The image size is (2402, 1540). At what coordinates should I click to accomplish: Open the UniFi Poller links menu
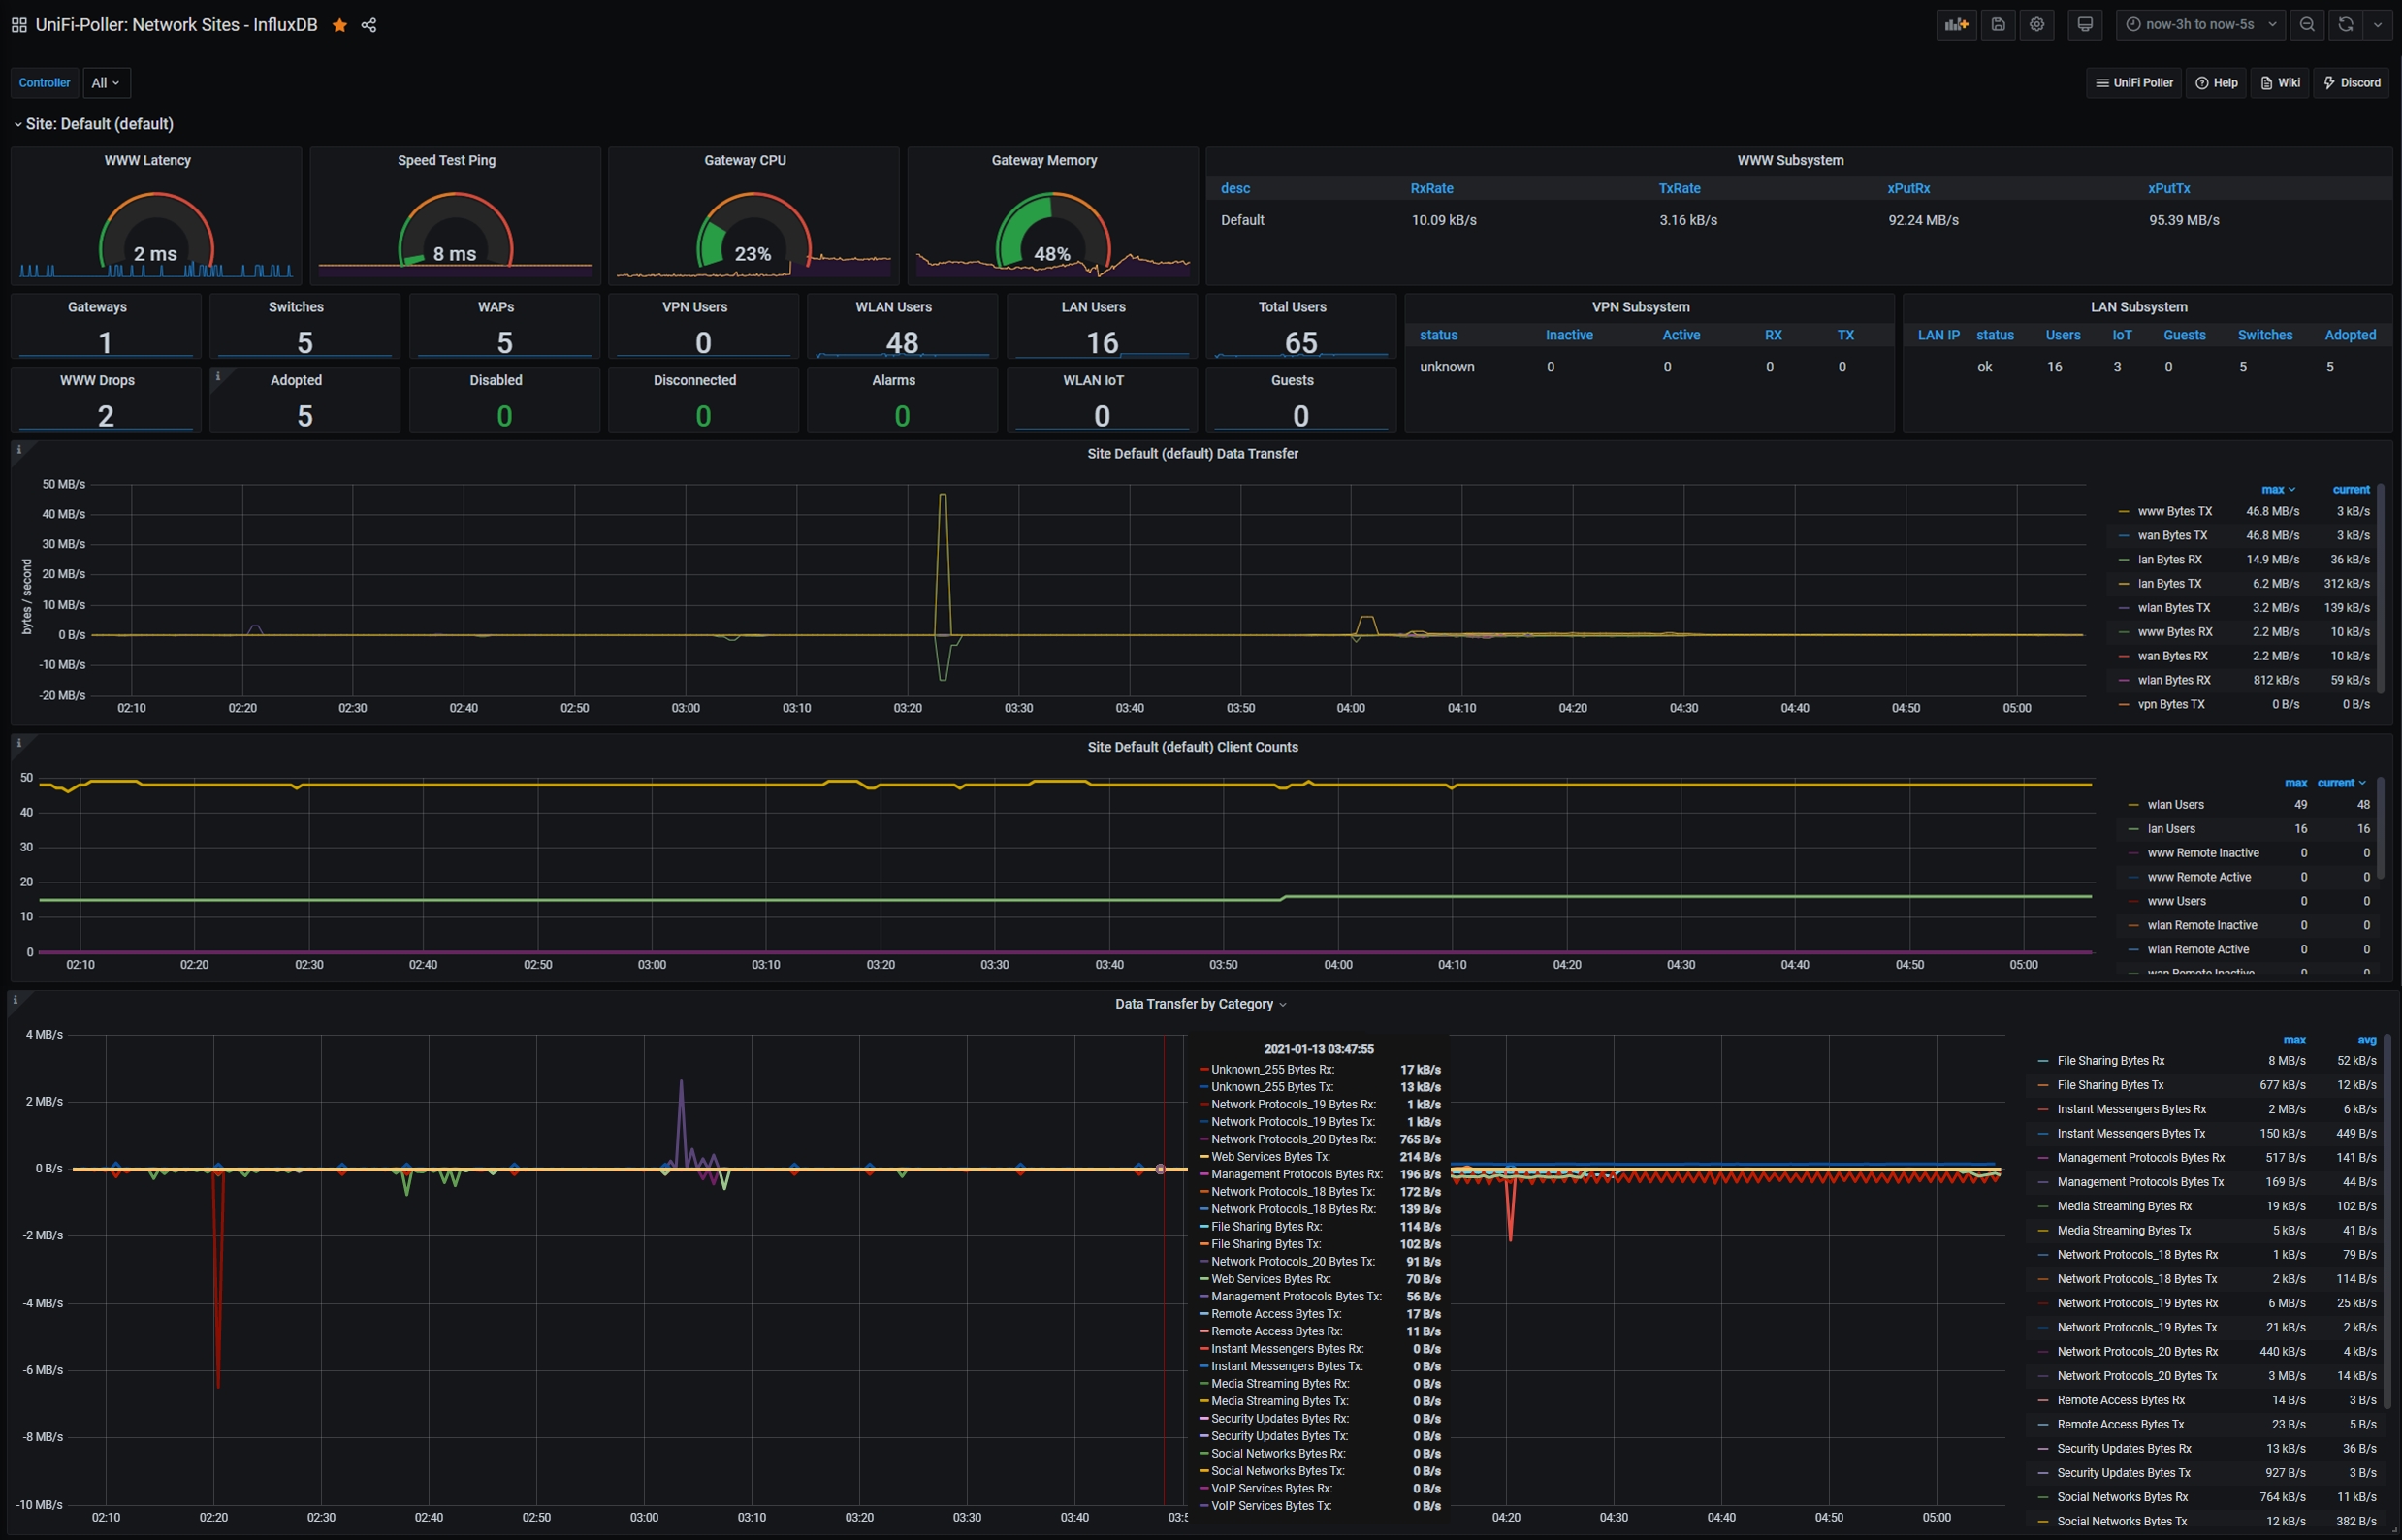(2134, 83)
